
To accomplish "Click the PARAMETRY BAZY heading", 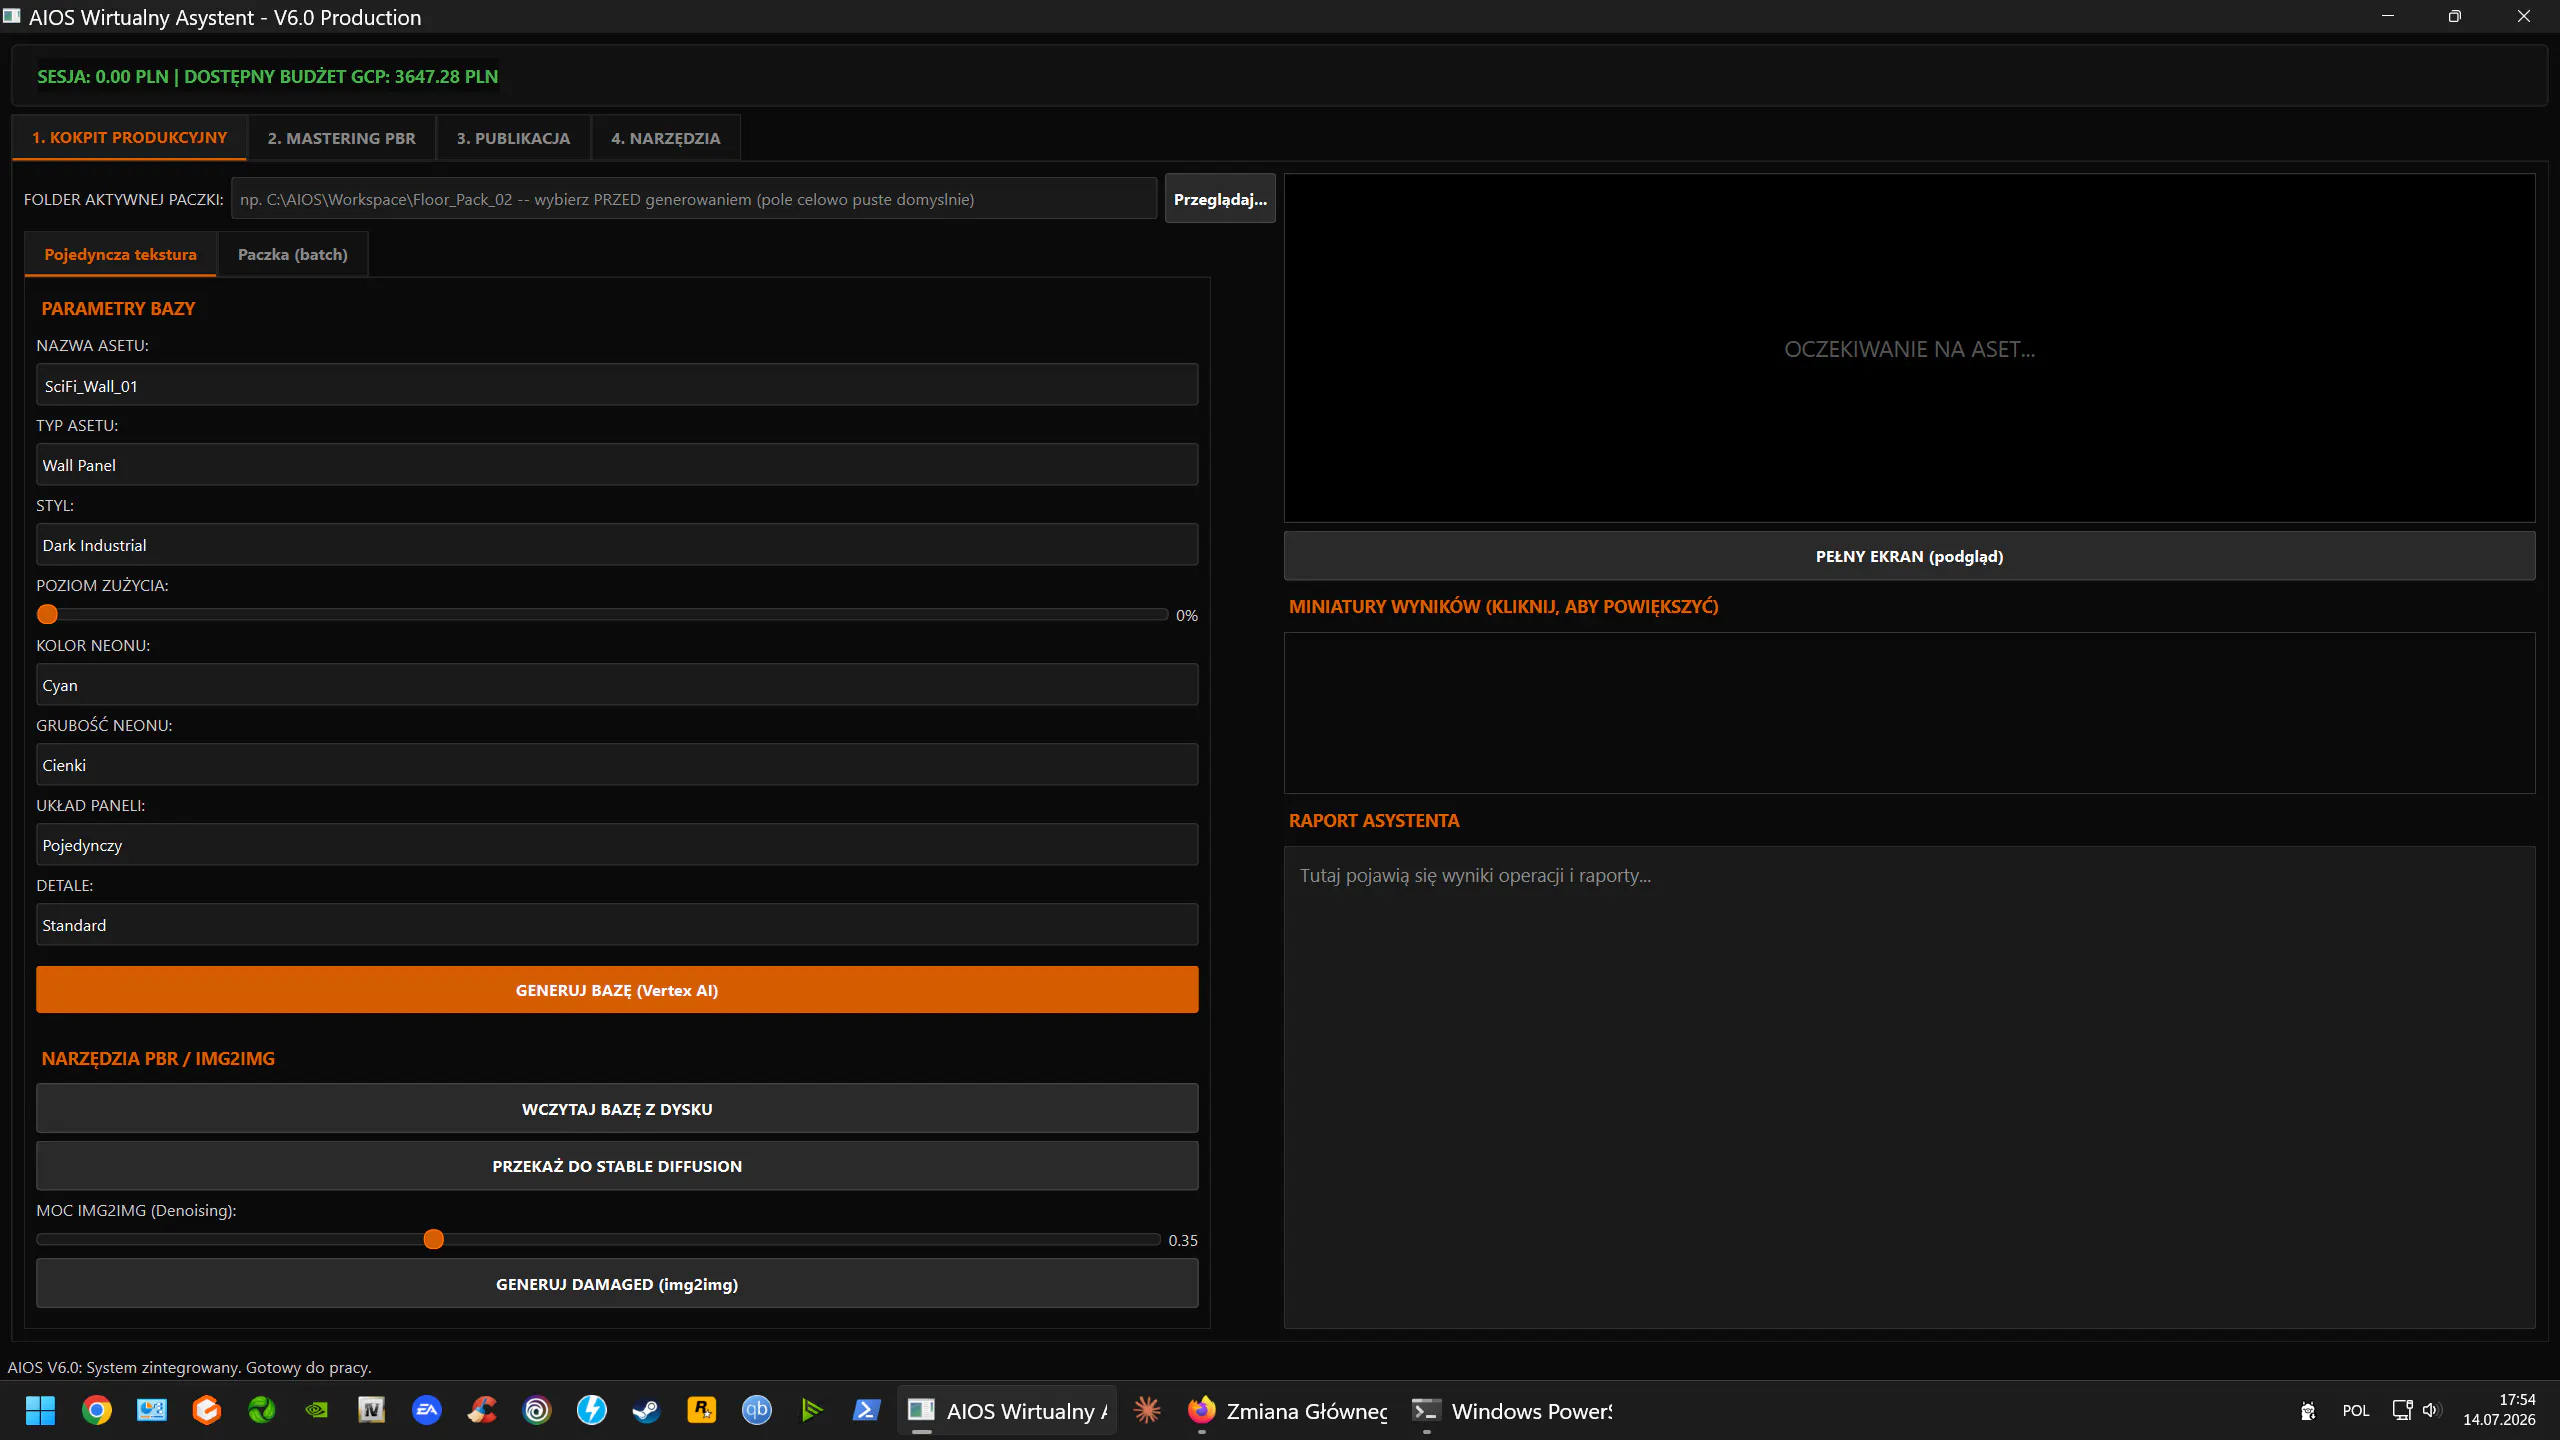I will pyautogui.click(x=118, y=309).
